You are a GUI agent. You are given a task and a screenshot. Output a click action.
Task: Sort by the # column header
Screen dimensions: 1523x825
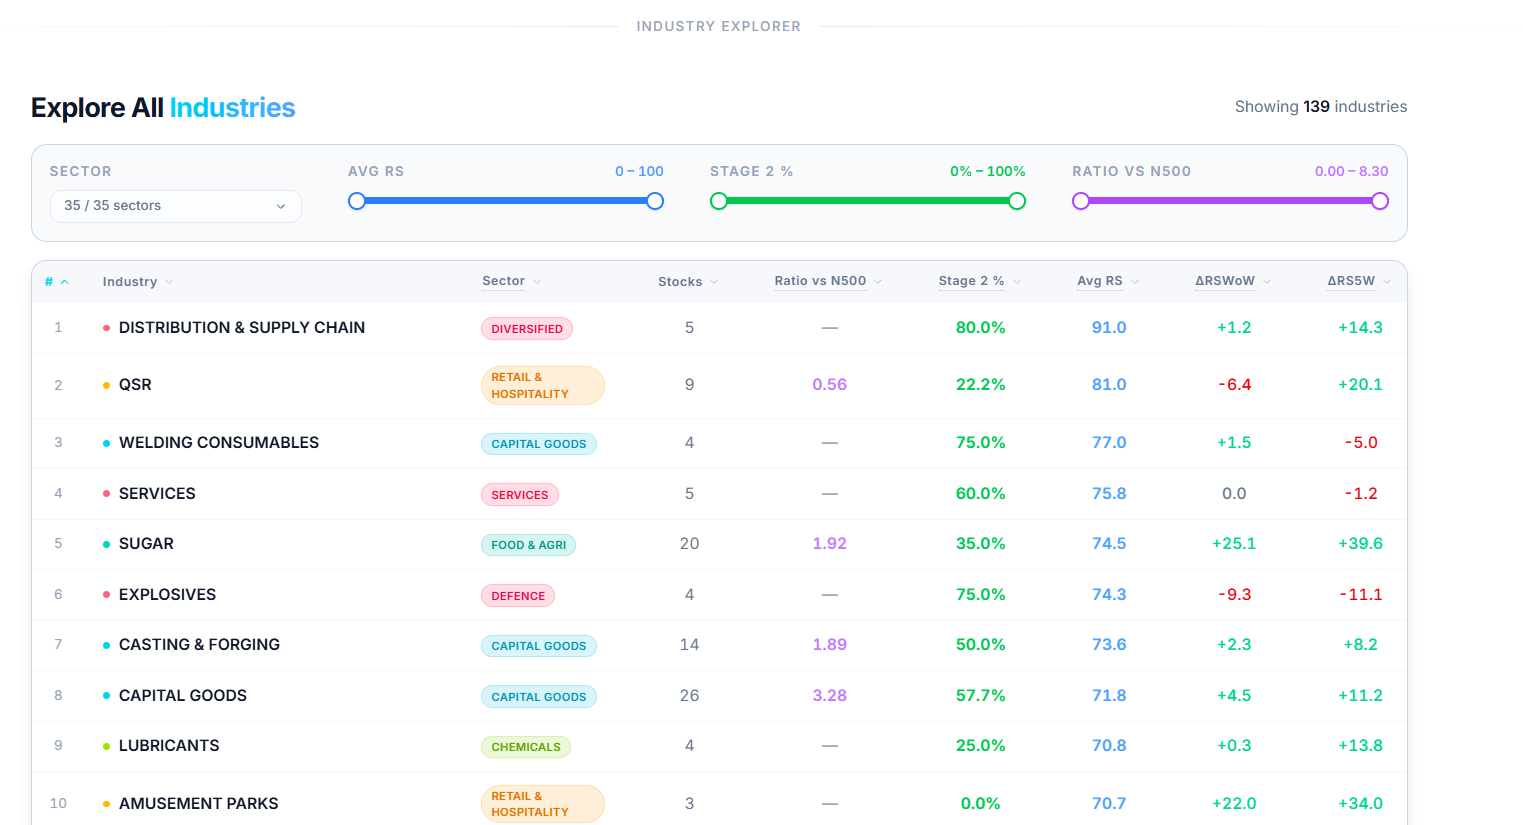[x=57, y=282]
